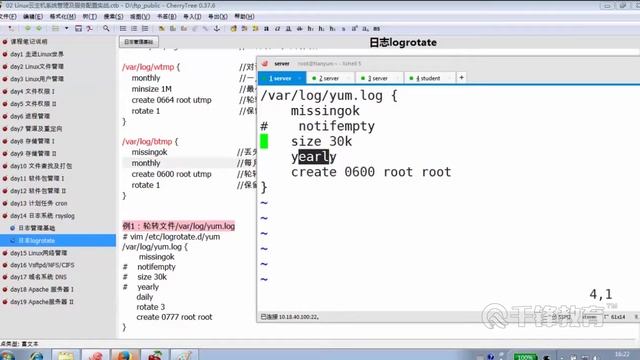This screenshot has height=360, width=640.
Task: Add new terminal tab with plus button
Action: point(461,78)
